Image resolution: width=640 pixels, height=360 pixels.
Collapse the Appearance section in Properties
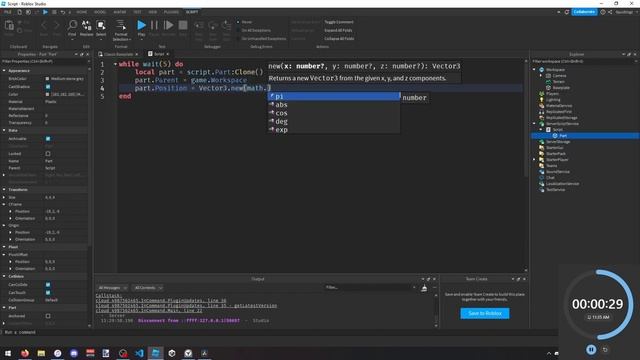point(4,71)
